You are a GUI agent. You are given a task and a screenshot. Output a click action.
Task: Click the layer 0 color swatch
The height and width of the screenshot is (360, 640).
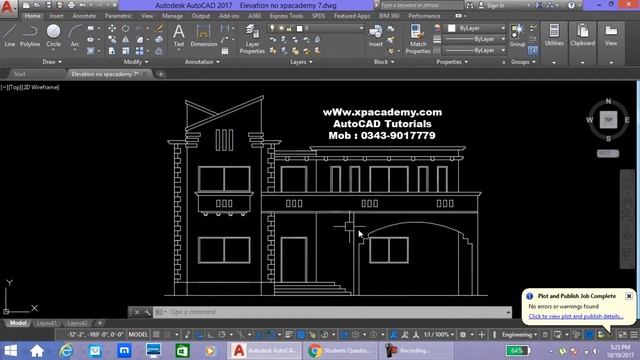click(299, 28)
